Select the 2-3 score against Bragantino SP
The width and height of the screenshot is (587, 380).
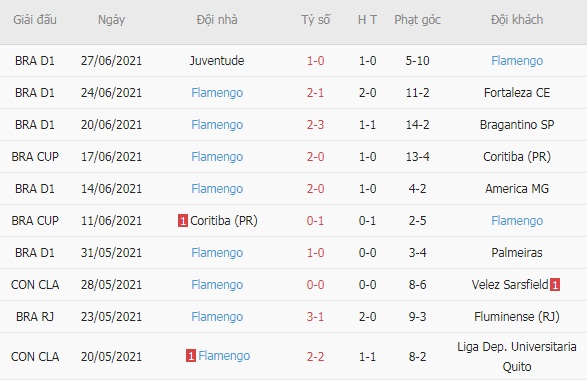coord(315,125)
